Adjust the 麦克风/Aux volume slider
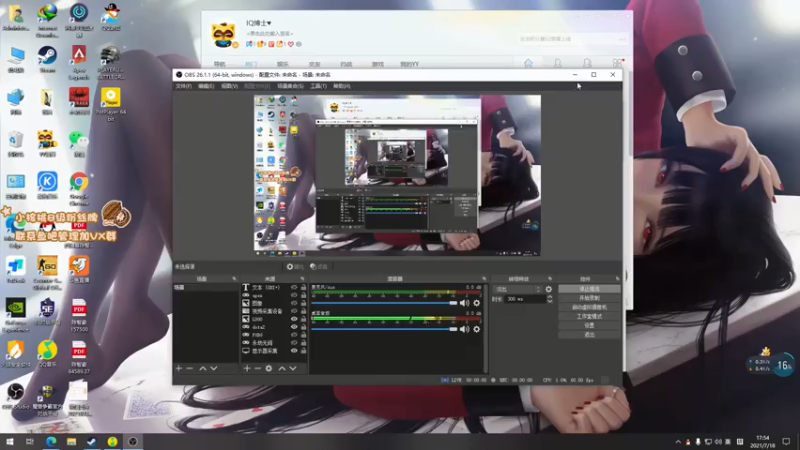 coord(384,303)
